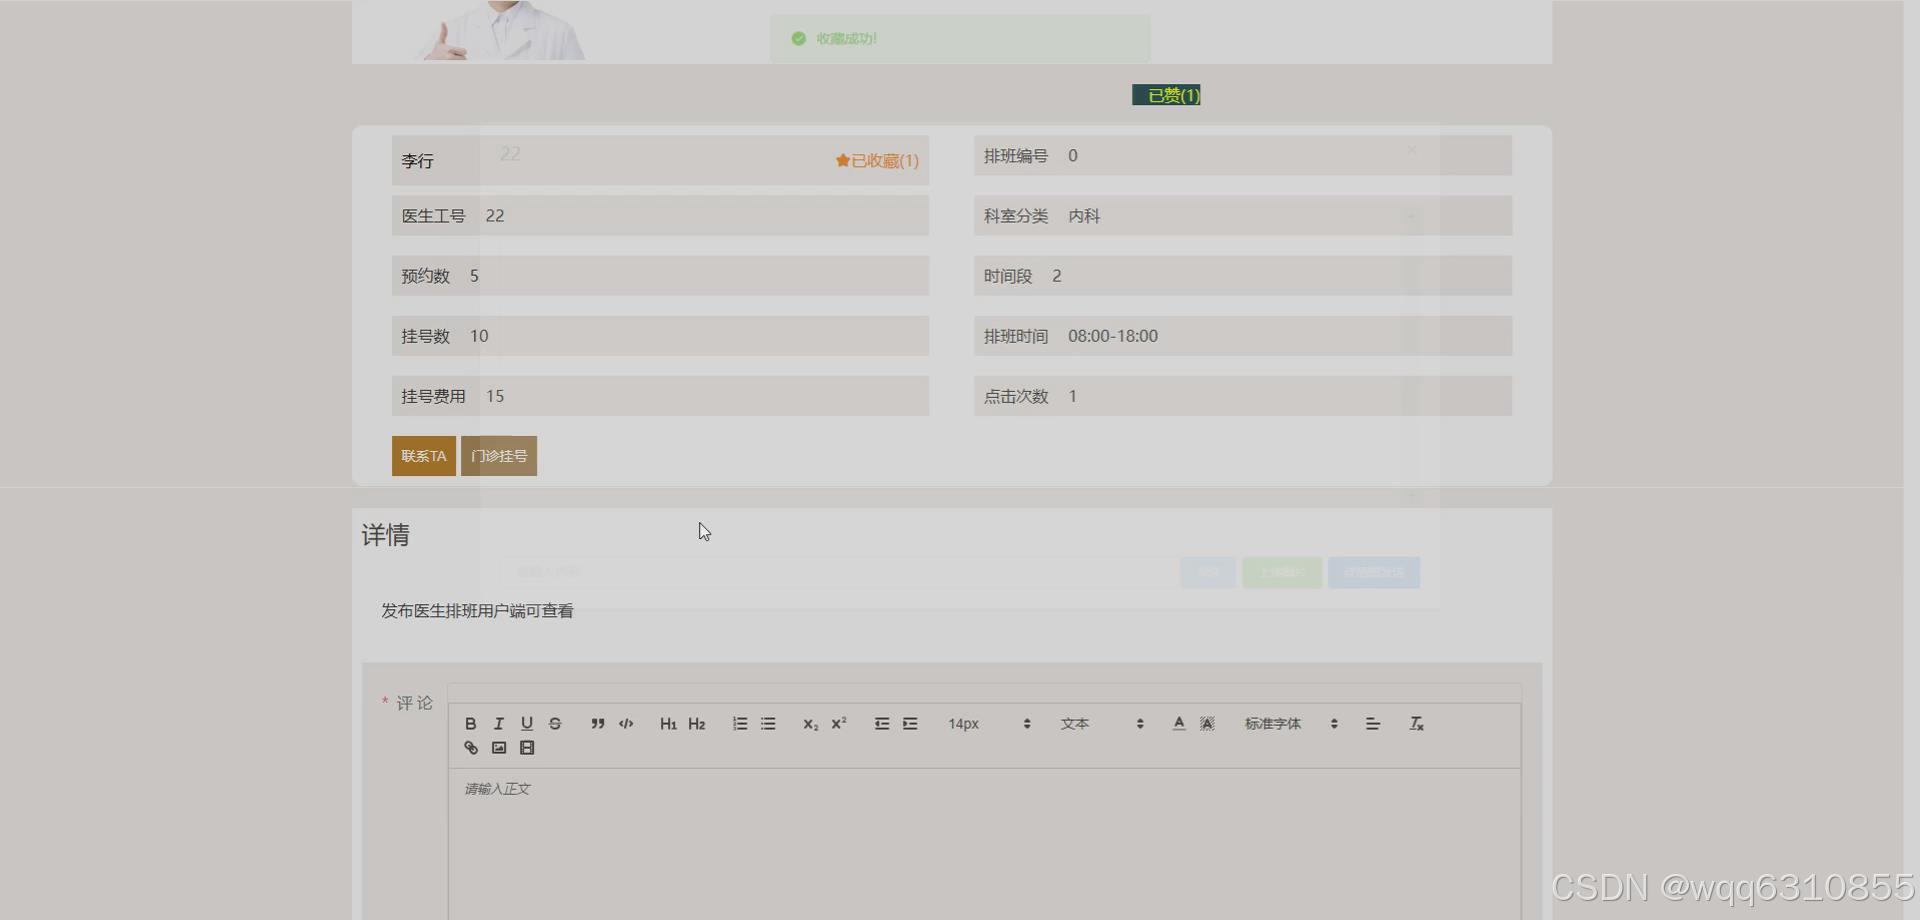Open the text alignment options
1920x920 pixels.
[x=1373, y=724]
